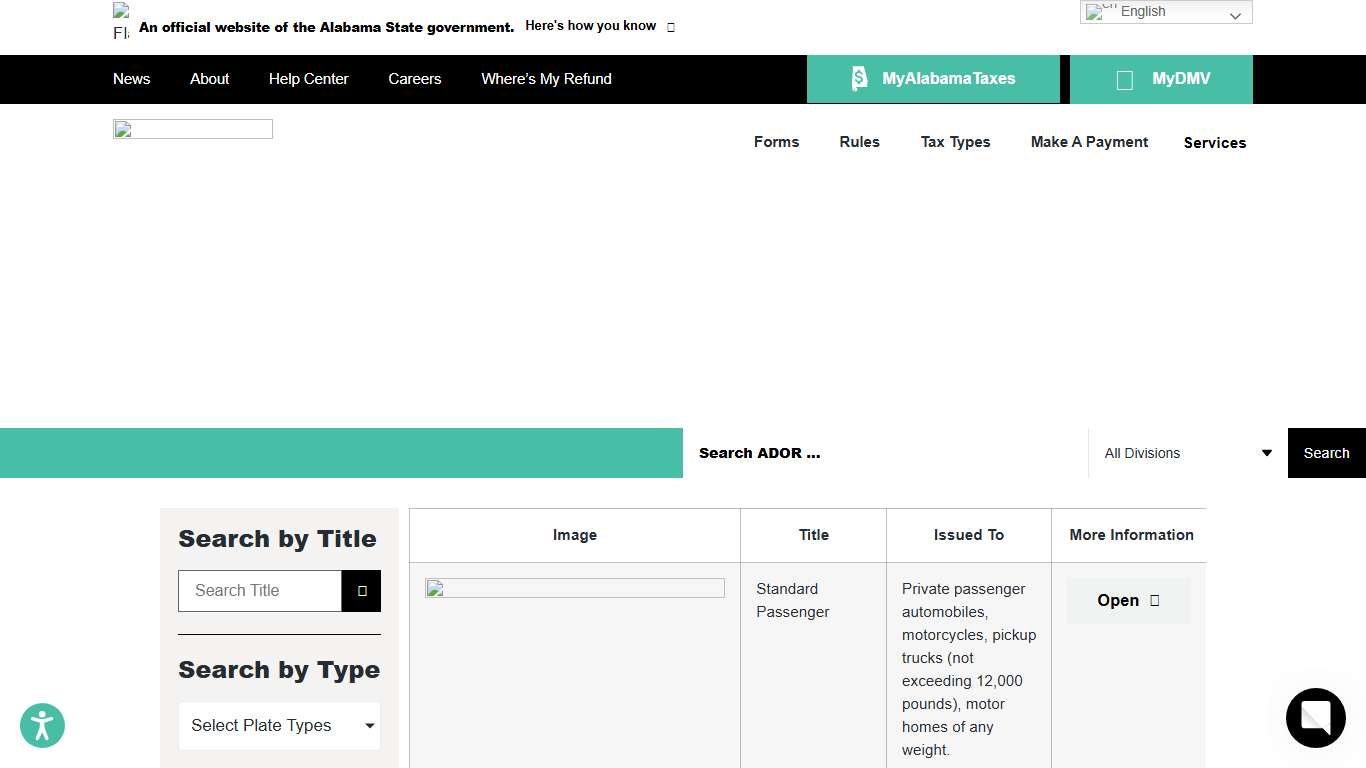
Task: Open the Tax Types menu
Action: click(x=955, y=142)
